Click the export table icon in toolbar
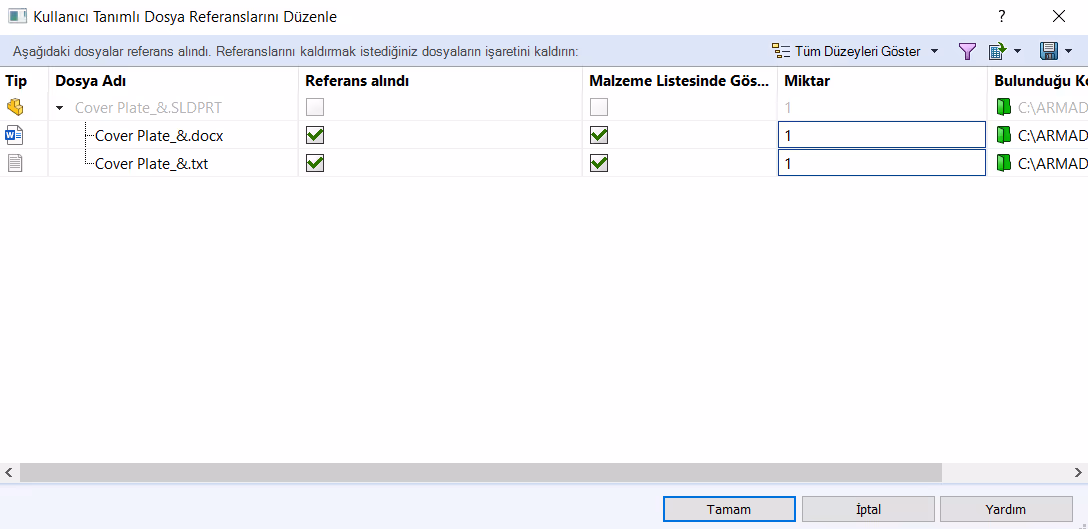This screenshot has height=529, width=1088. point(997,51)
